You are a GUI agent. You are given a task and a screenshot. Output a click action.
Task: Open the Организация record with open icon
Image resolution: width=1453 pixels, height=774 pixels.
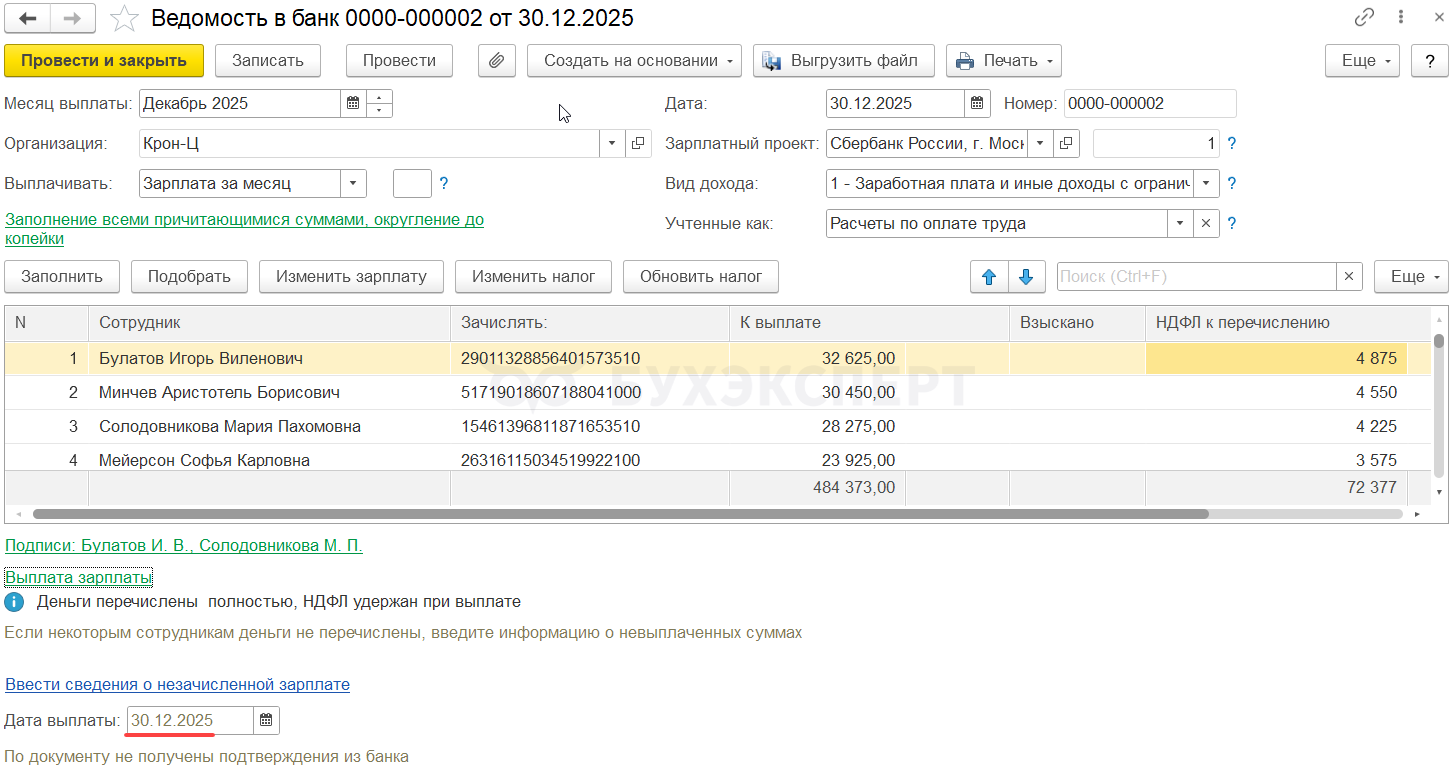click(638, 143)
